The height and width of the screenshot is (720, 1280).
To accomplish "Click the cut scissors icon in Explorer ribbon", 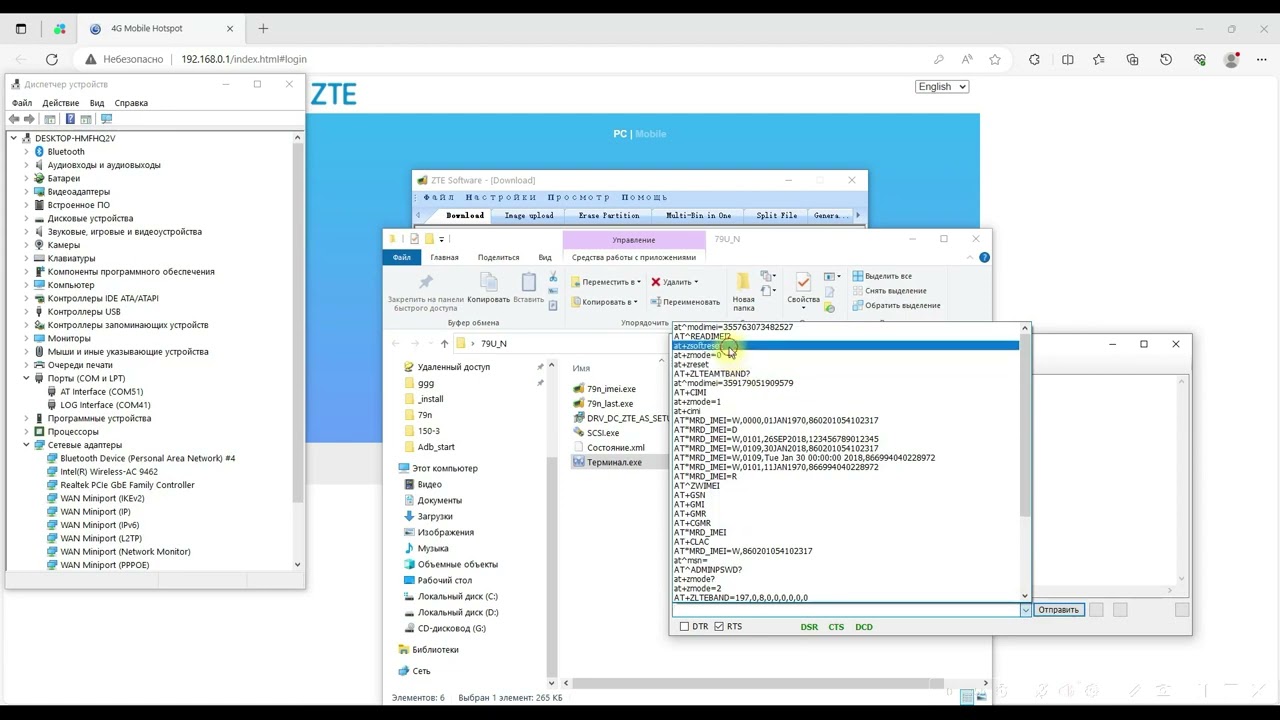I will click(x=553, y=277).
